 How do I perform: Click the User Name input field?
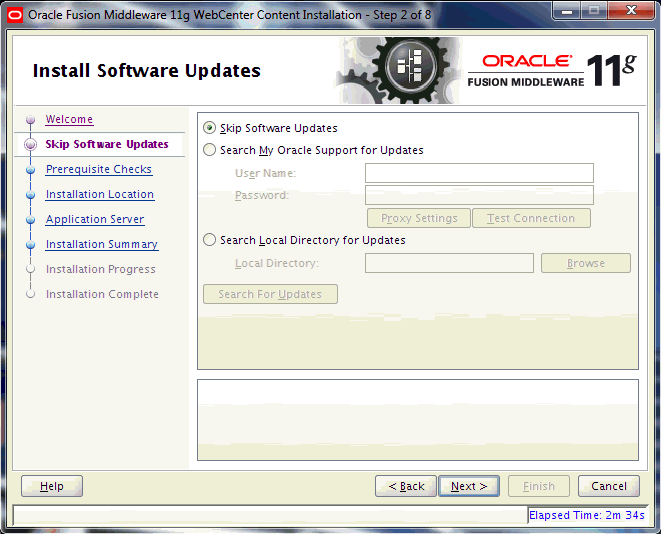(479, 173)
